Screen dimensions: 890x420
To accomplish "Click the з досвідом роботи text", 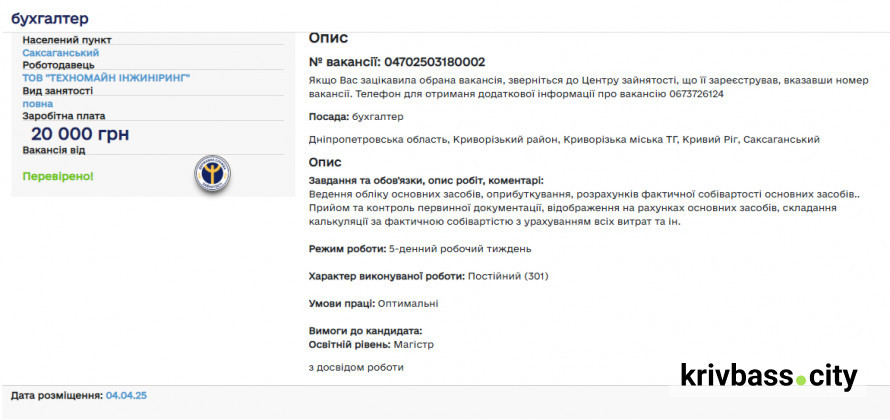I will [356, 368].
